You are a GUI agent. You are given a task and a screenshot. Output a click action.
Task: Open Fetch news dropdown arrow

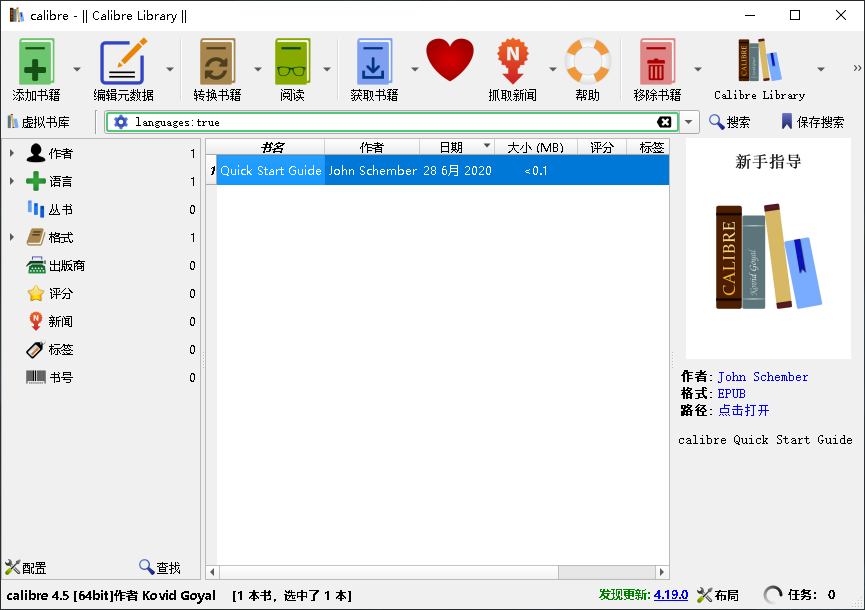(x=552, y=69)
